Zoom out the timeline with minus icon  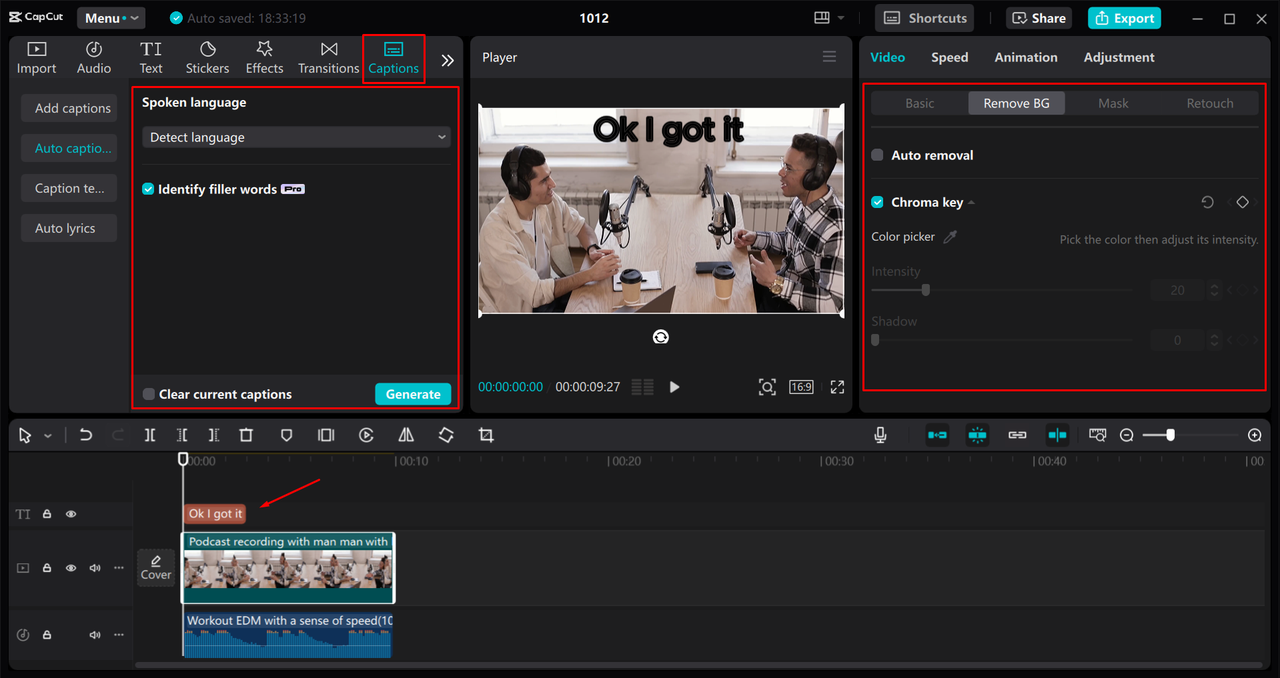point(1127,435)
